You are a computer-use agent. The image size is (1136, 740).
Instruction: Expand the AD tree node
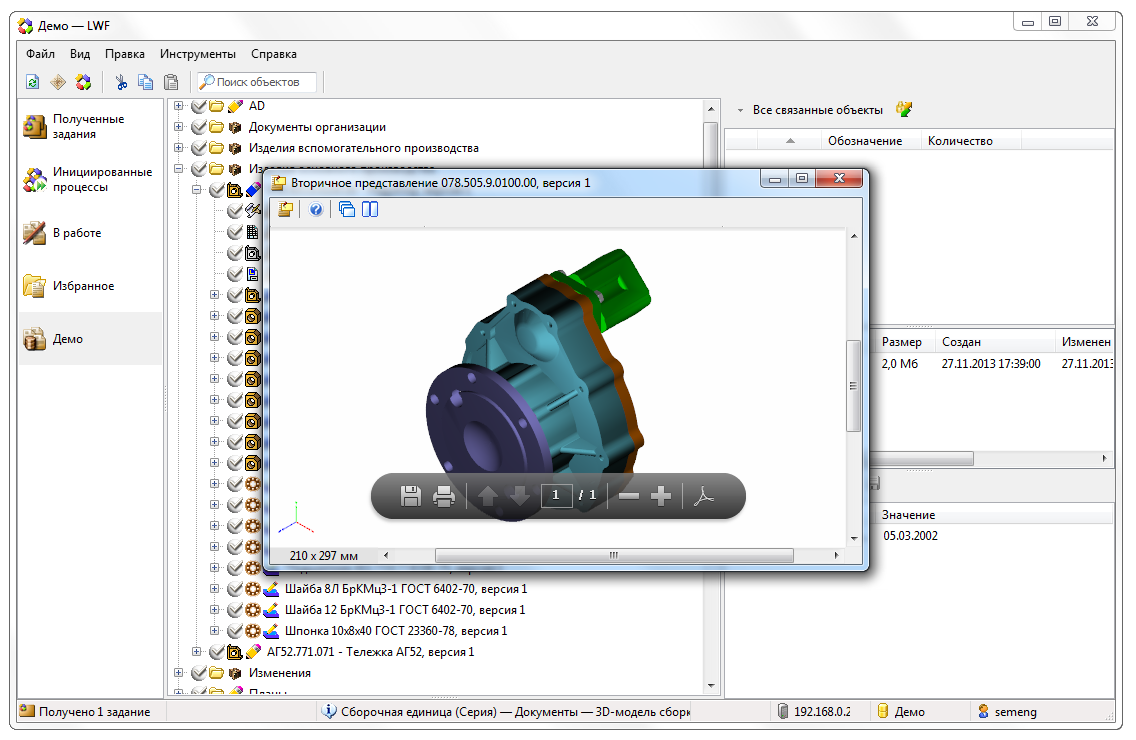click(x=178, y=106)
